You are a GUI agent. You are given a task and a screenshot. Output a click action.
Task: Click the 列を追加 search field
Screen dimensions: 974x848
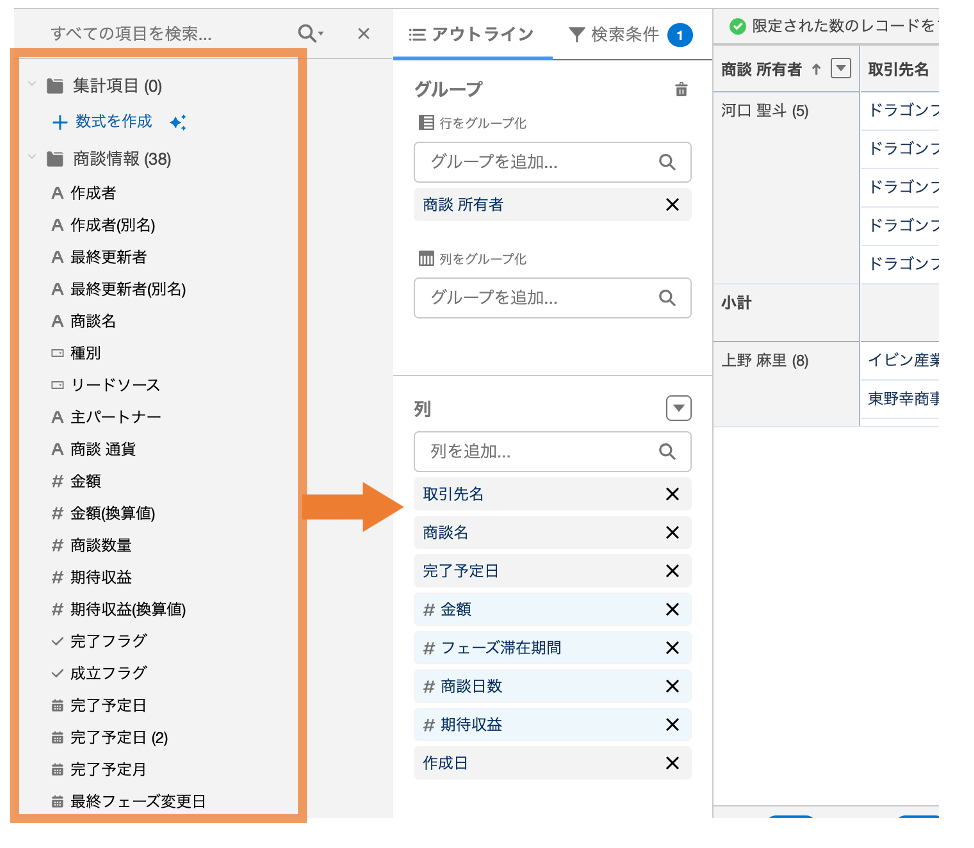(540, 452)
